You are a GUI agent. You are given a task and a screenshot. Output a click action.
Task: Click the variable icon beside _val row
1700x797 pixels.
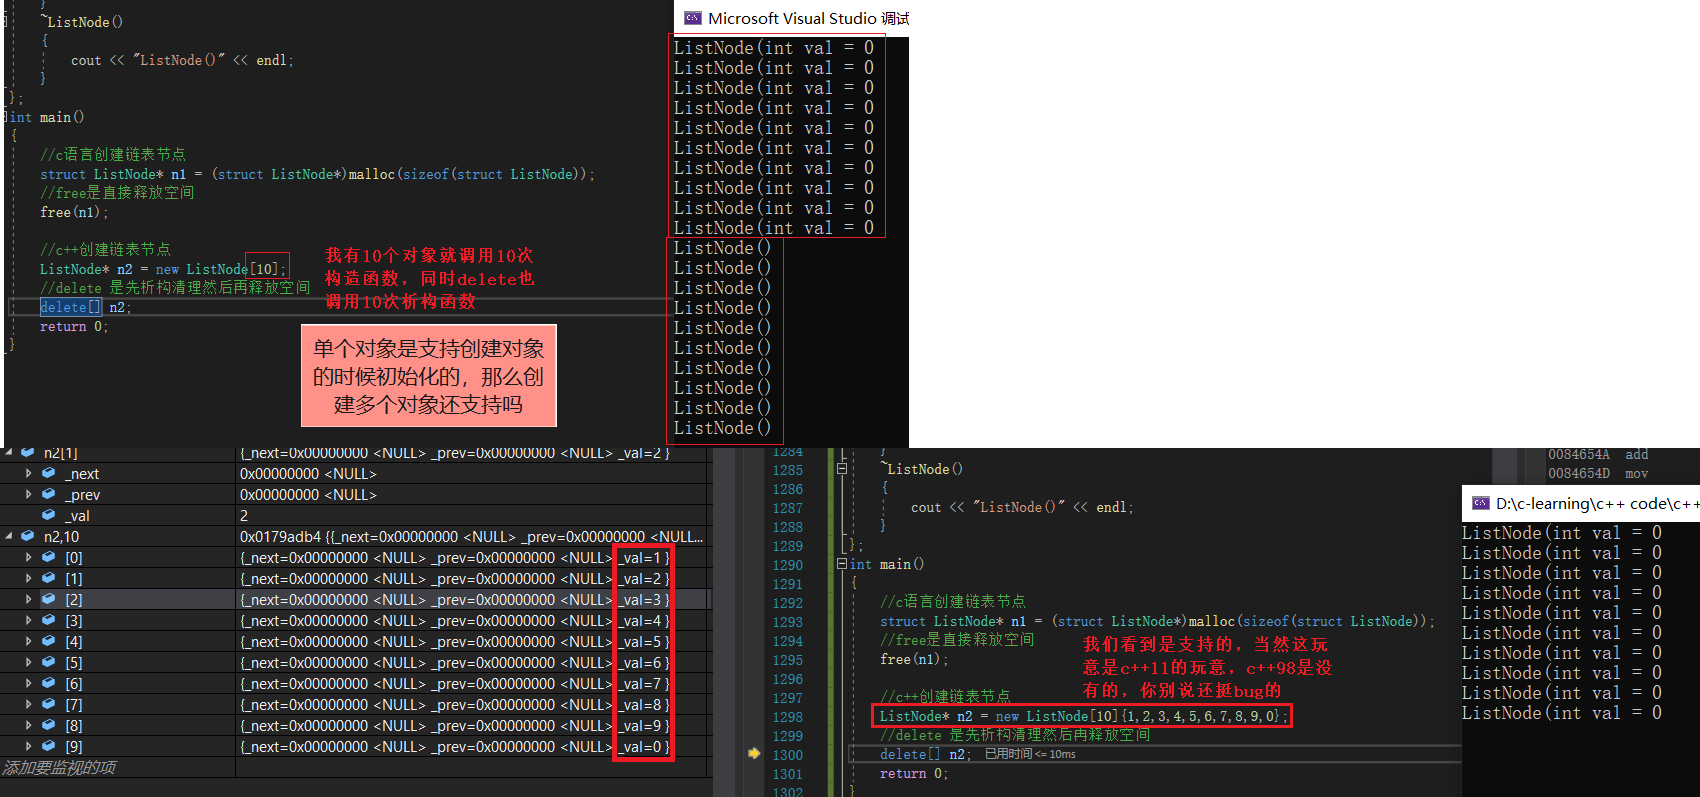[x=48, y=516]
